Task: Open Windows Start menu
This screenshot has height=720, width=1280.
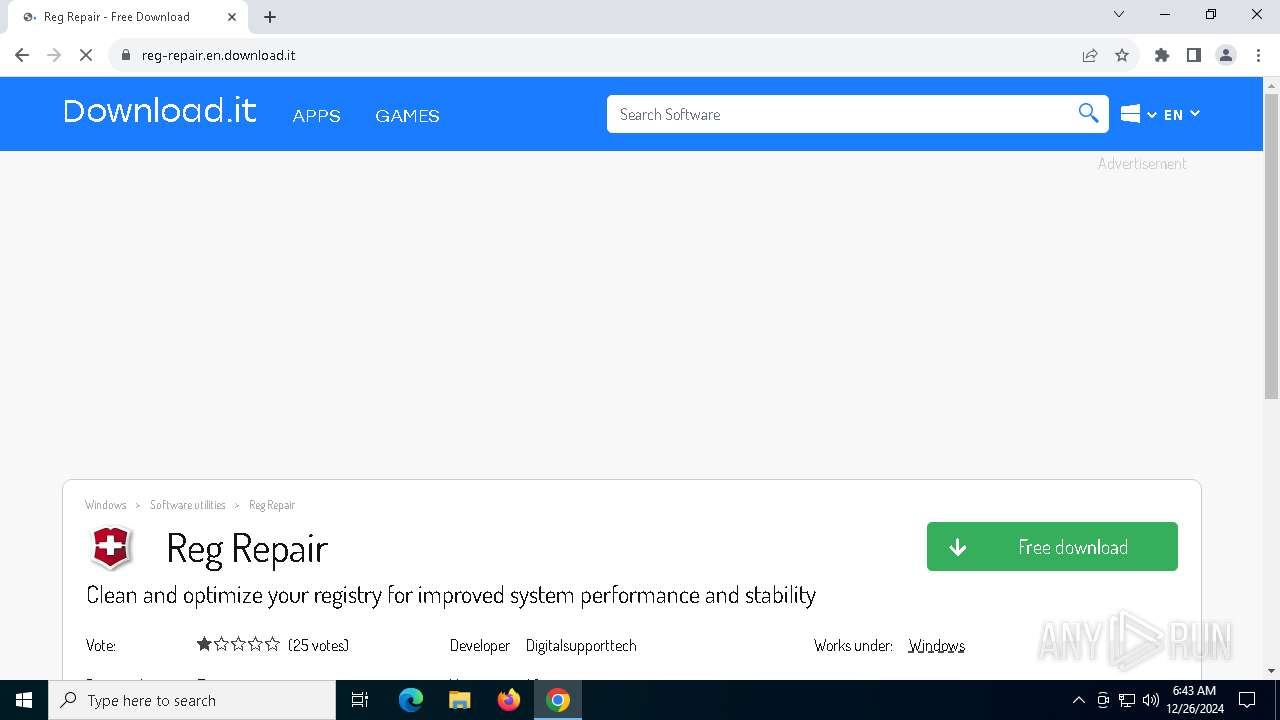Action: [24, 700]
